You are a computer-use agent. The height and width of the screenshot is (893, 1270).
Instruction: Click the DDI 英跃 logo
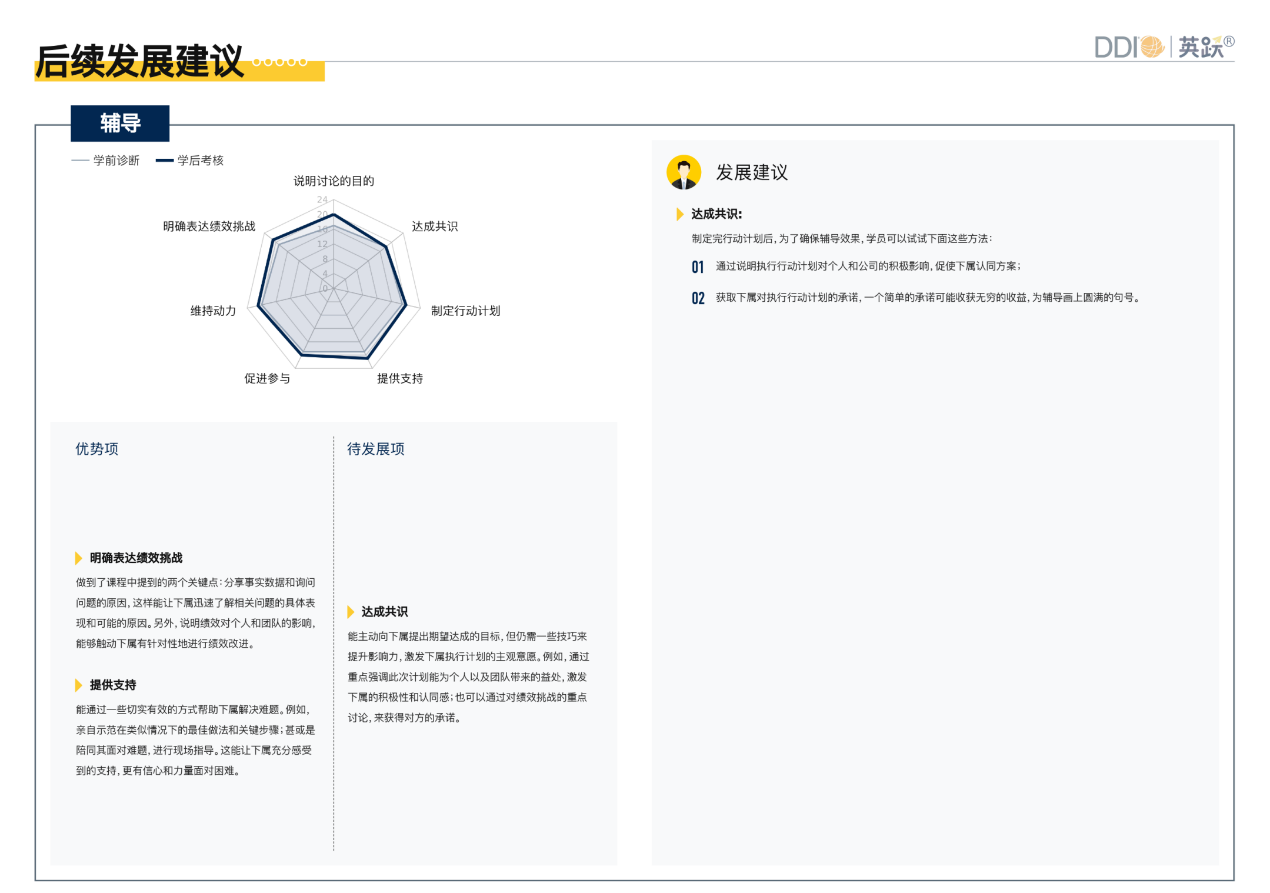(1164, 46)
